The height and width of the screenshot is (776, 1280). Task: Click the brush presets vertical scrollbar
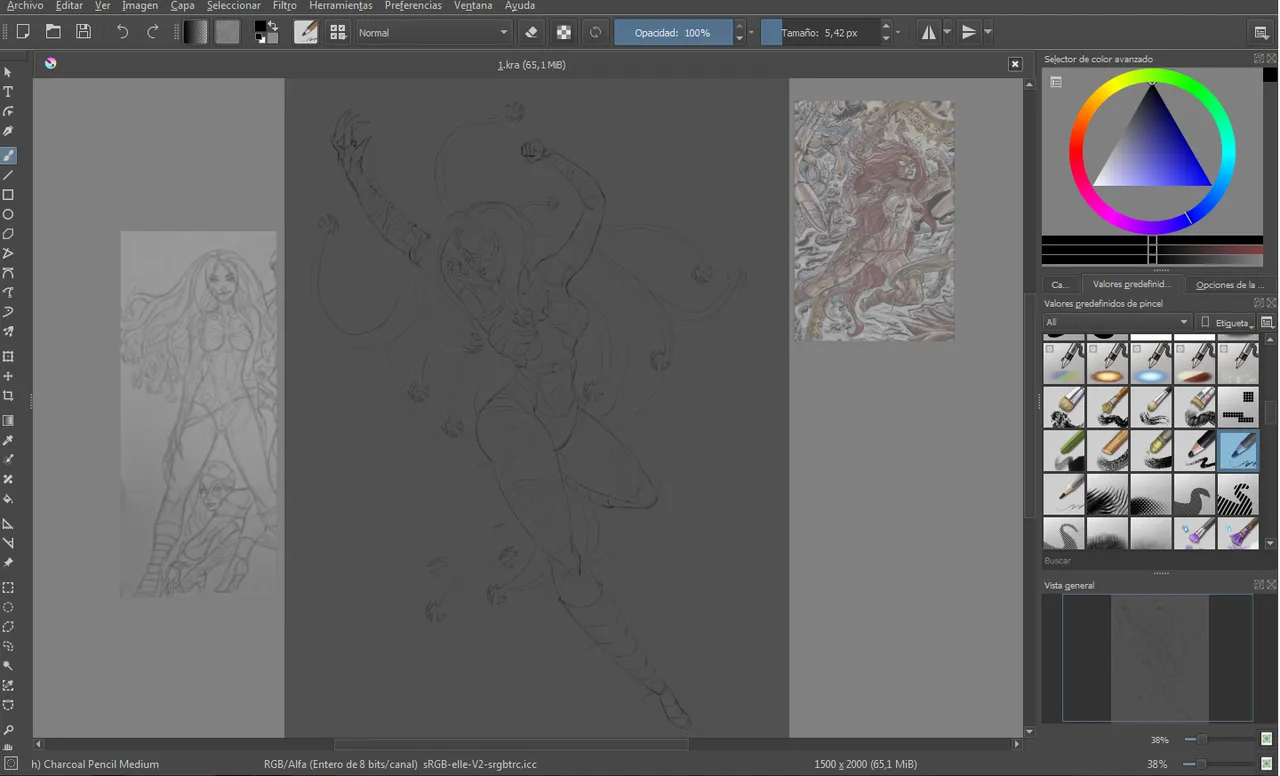(x=1271, y=412)
